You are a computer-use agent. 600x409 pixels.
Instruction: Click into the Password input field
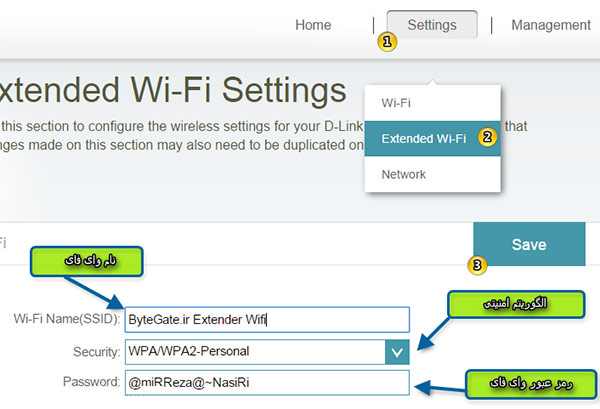[x=267, y=383]
